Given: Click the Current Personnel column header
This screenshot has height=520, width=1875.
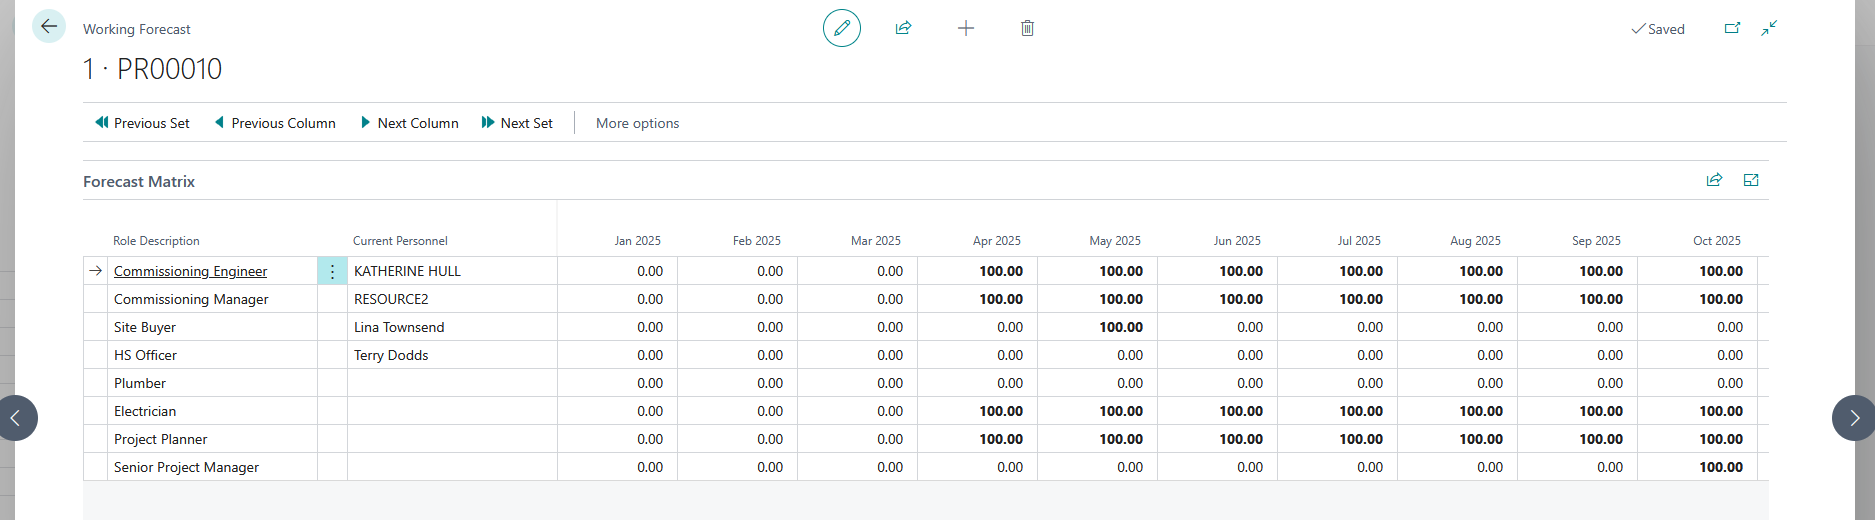Looking at the screenshot, I should (400, 241).
